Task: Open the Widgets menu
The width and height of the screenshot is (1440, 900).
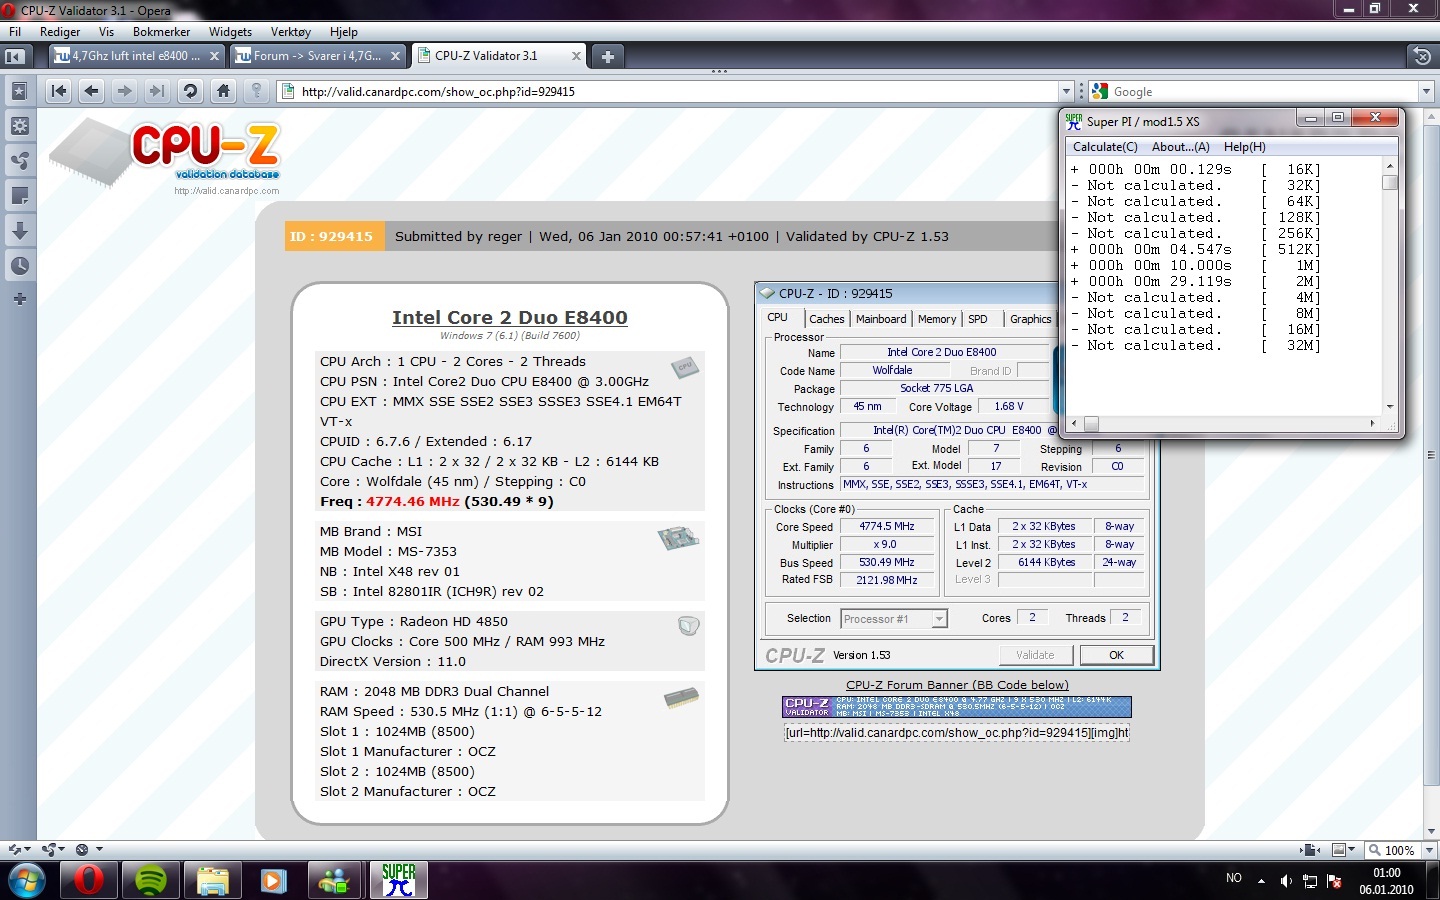Action: pos(230,32)
